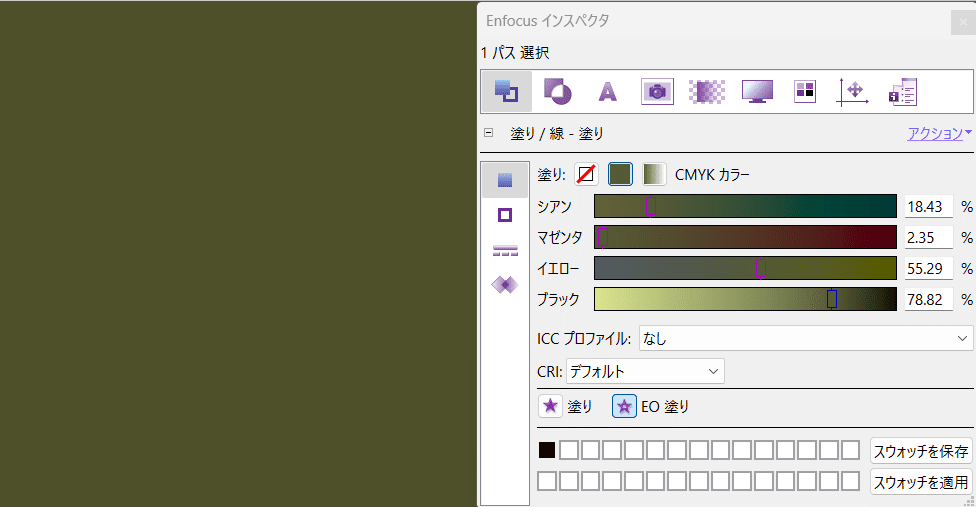
Task: Click the yellow value field 55.29
Action: [929, 269]
